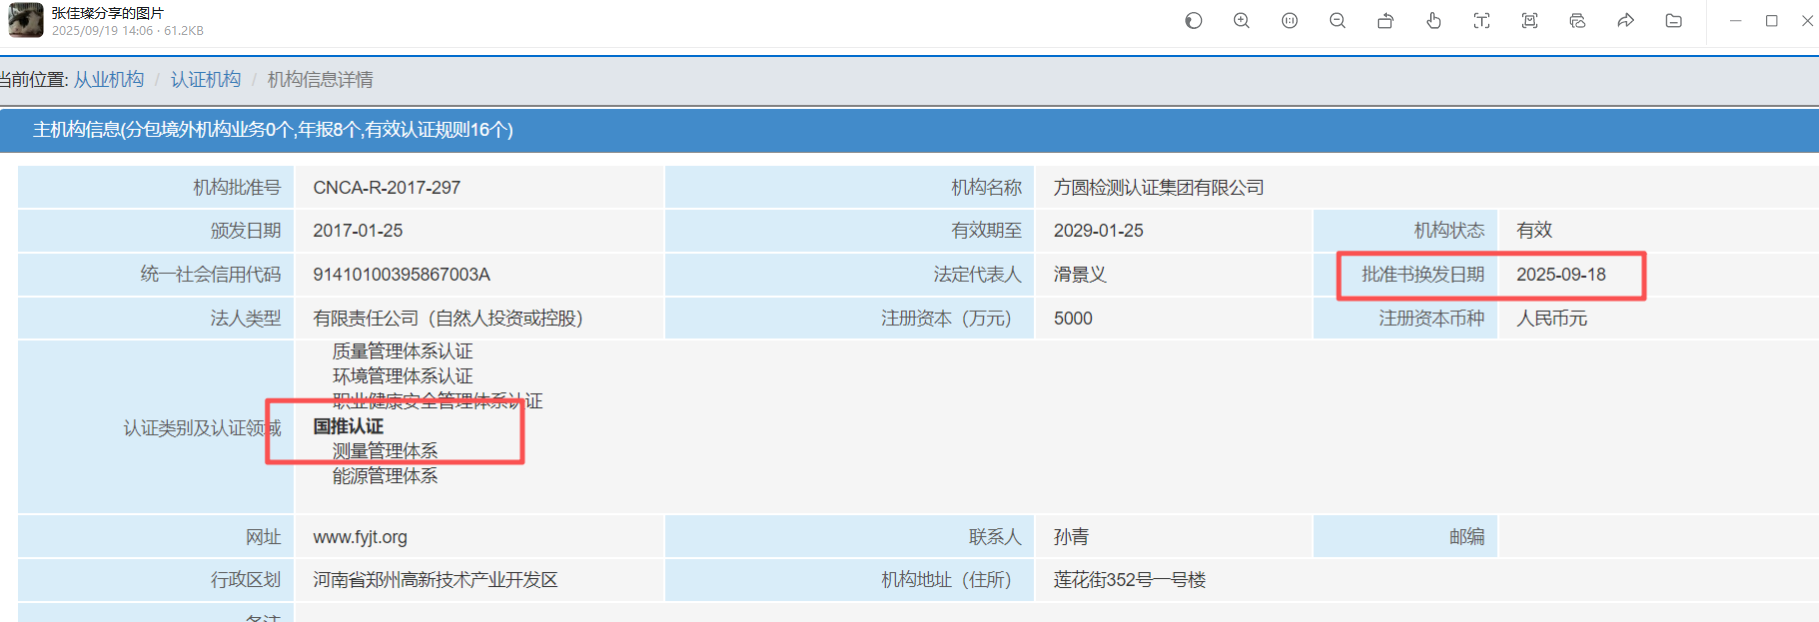Open the 认证机构 breadcrumb link
Screen dimensions: 1819x622
tap(205, 79)
